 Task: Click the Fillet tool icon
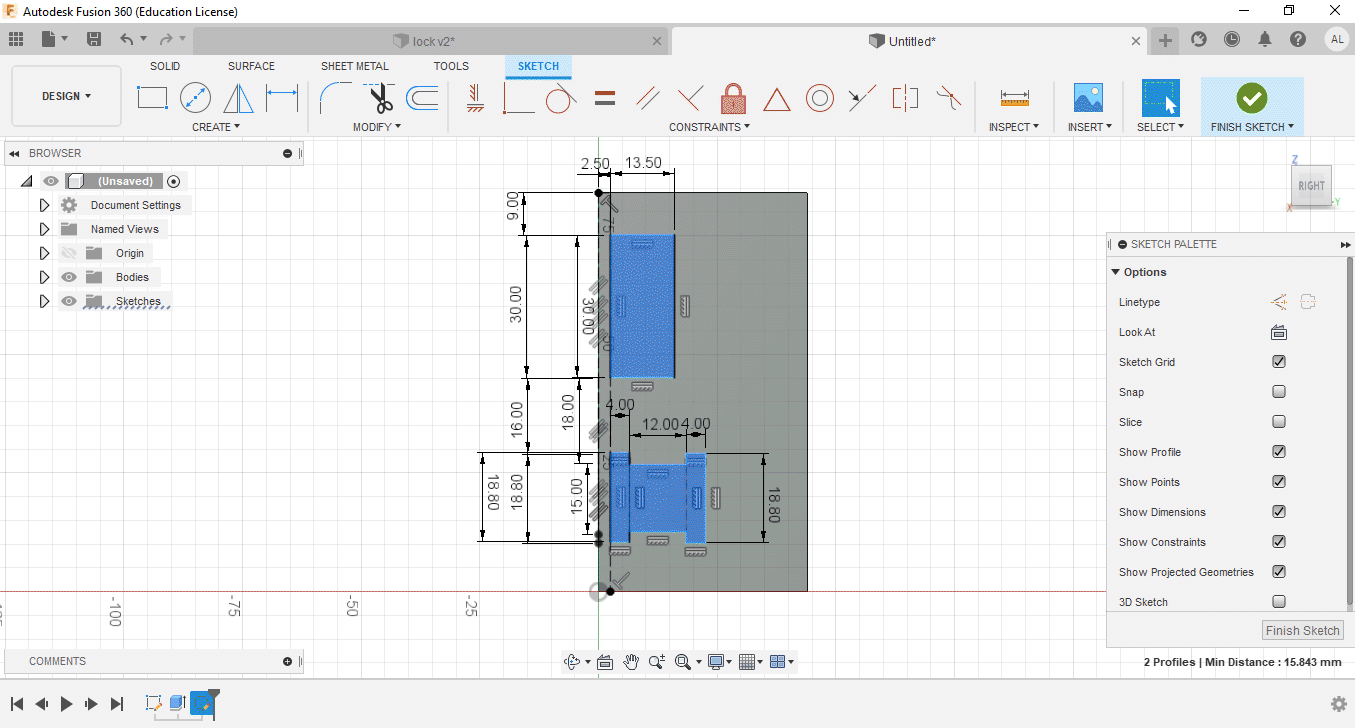tap(334, 98)
